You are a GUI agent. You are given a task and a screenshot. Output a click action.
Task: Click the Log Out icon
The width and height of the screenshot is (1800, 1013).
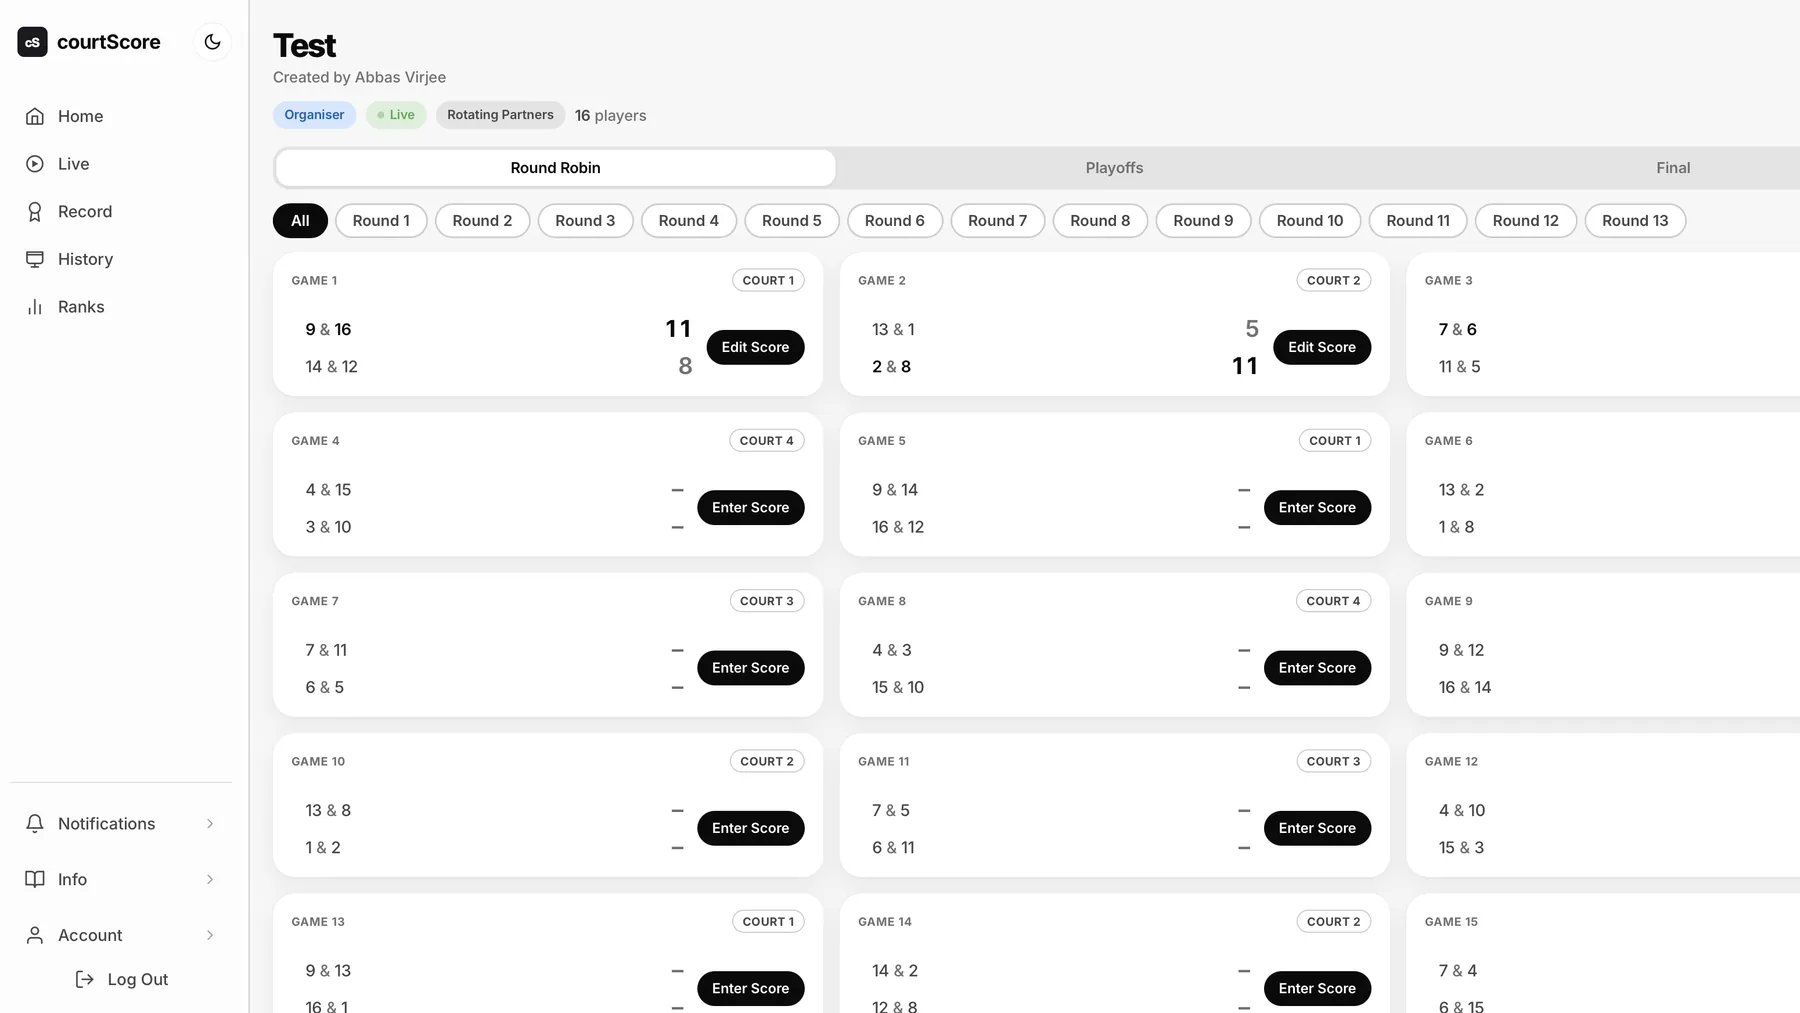(x=85, y=979)
